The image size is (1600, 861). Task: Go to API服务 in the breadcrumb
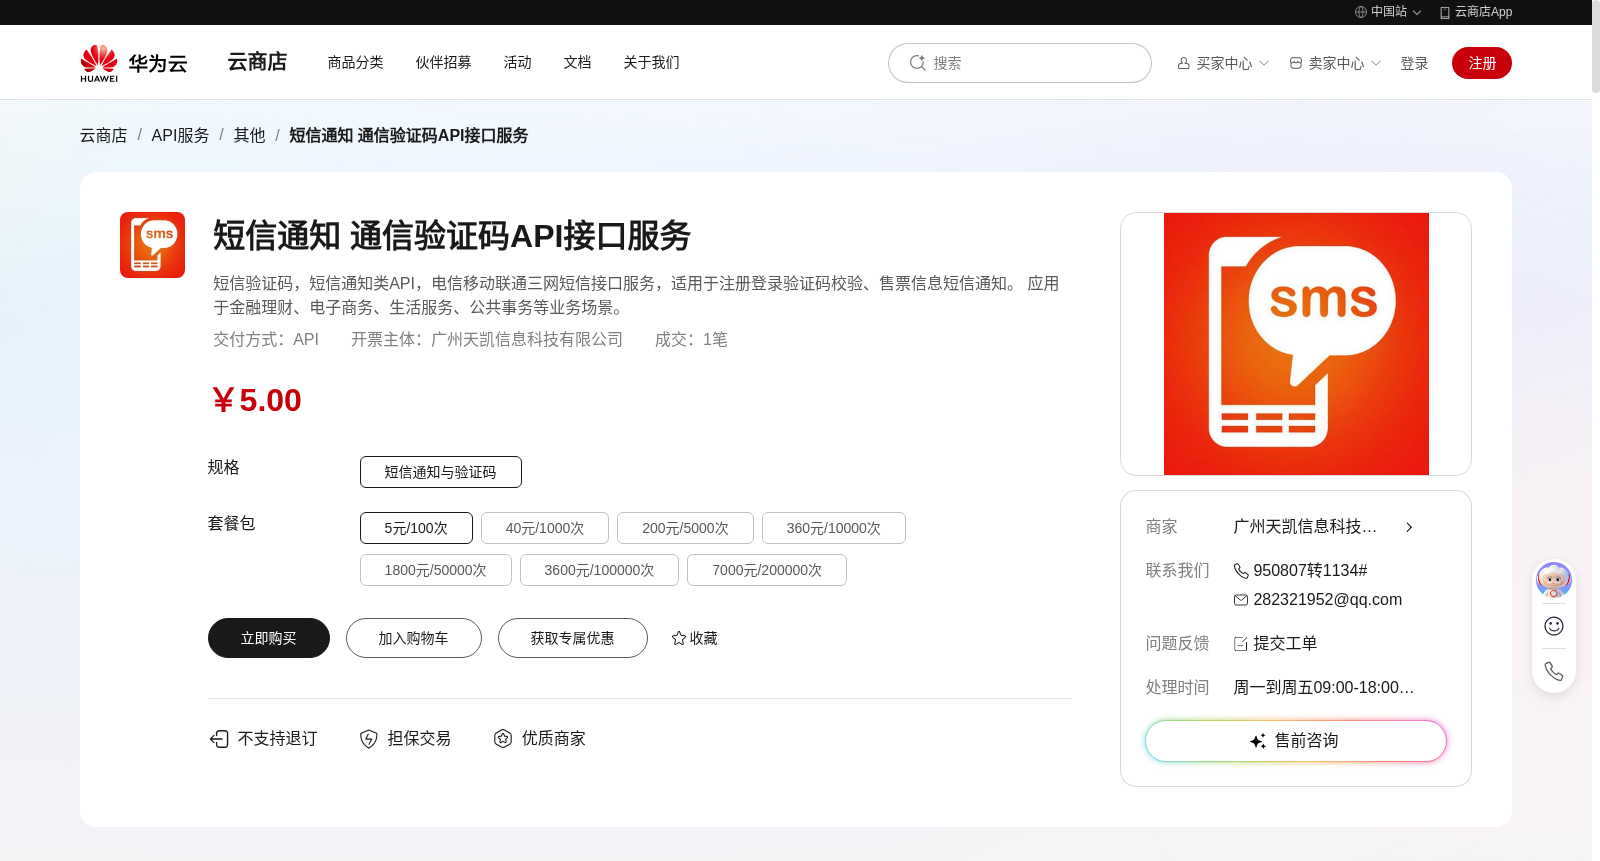[x=180, y=135]
